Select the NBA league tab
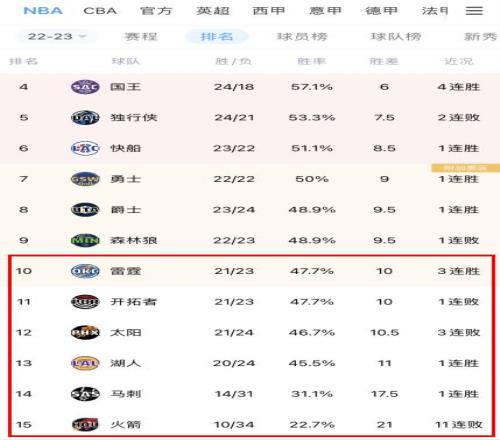Image resolution: width=500 pixels, height=440 pixels. pyautogui.click(x=43, y=11)
